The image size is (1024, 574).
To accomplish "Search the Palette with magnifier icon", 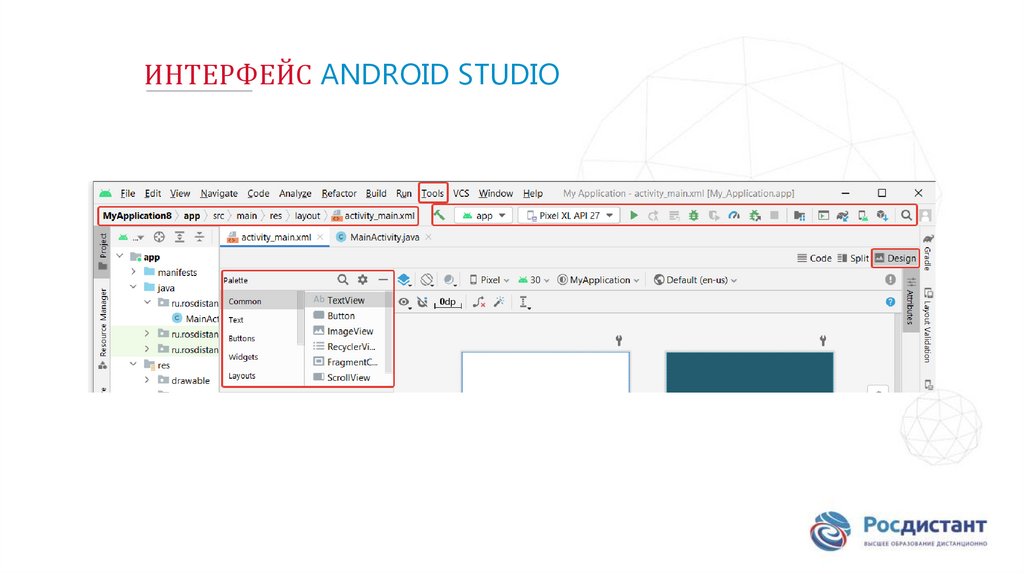I will click(343, 281).
